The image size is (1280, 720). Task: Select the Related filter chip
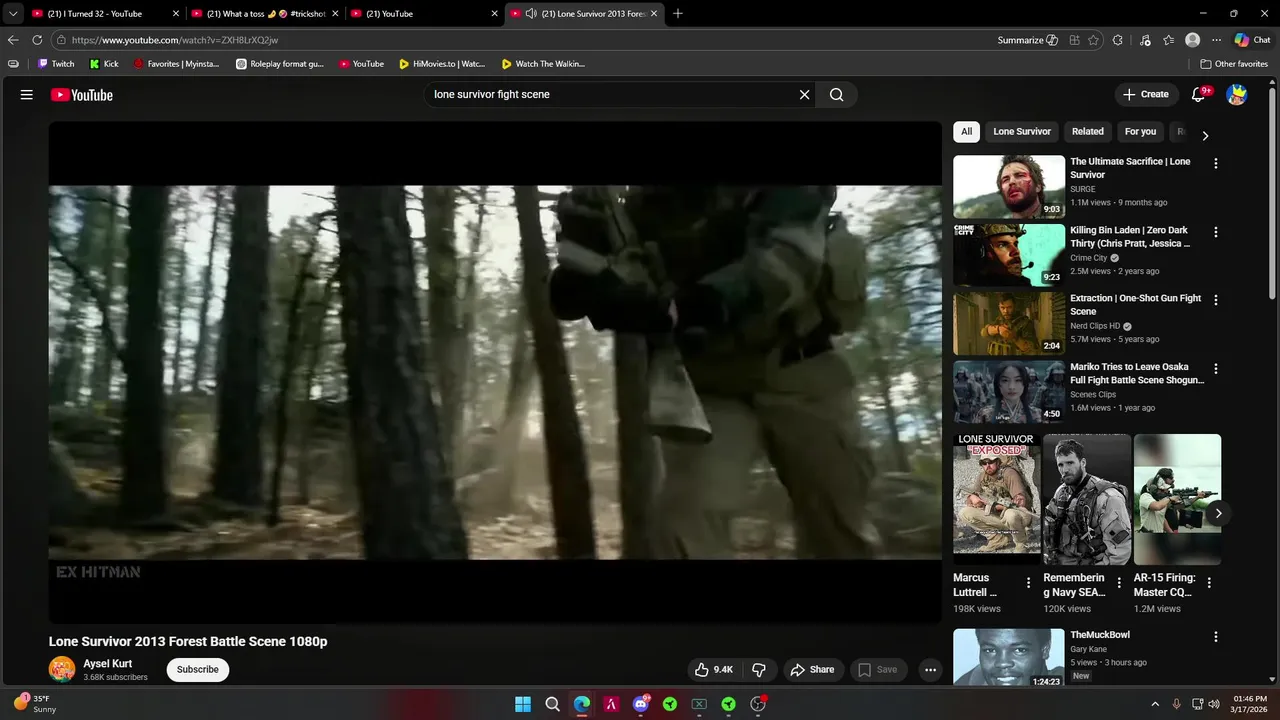1088,131
